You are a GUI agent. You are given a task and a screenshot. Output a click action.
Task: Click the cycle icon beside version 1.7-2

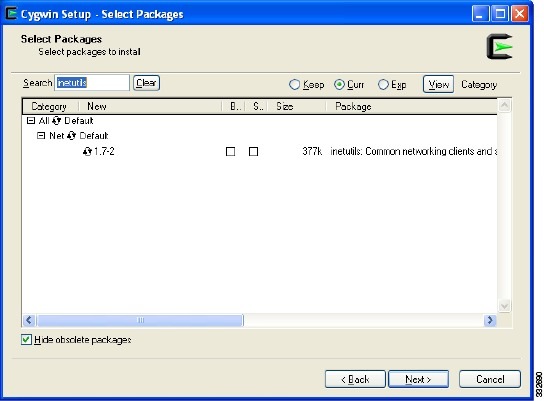(87, 151)
